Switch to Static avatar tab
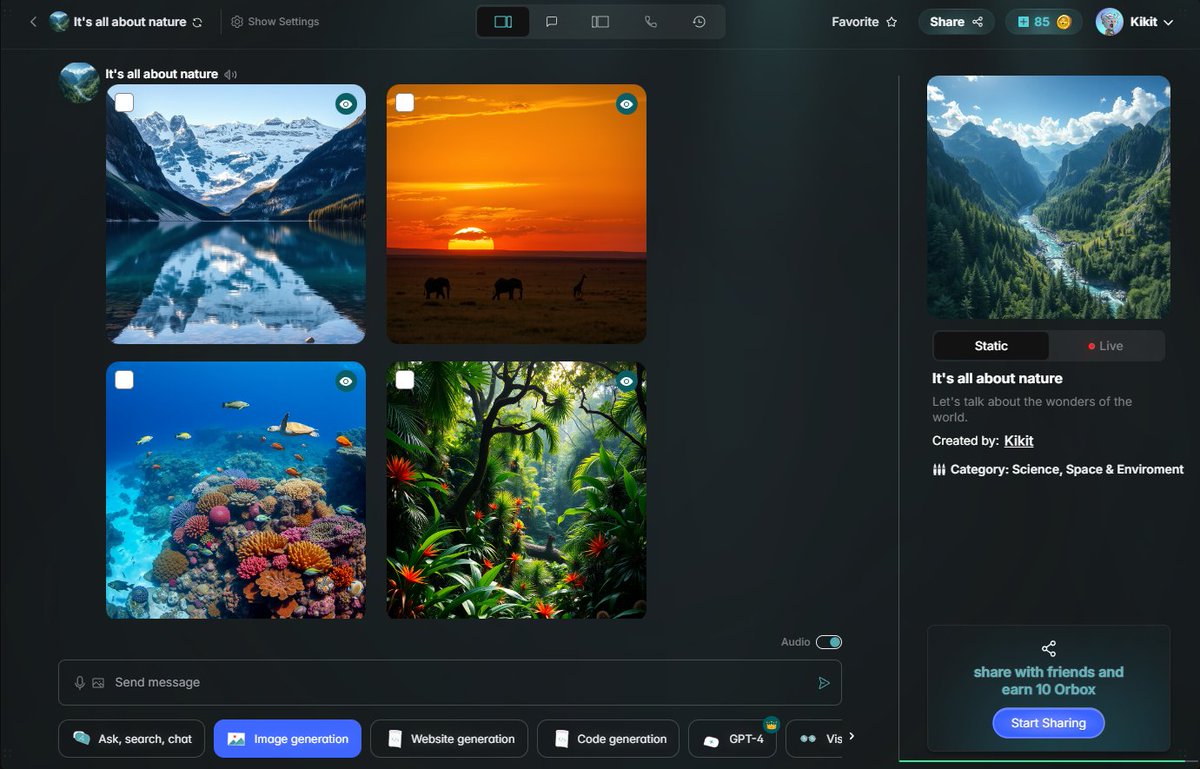1200x769 pixels. coord(991,346)
